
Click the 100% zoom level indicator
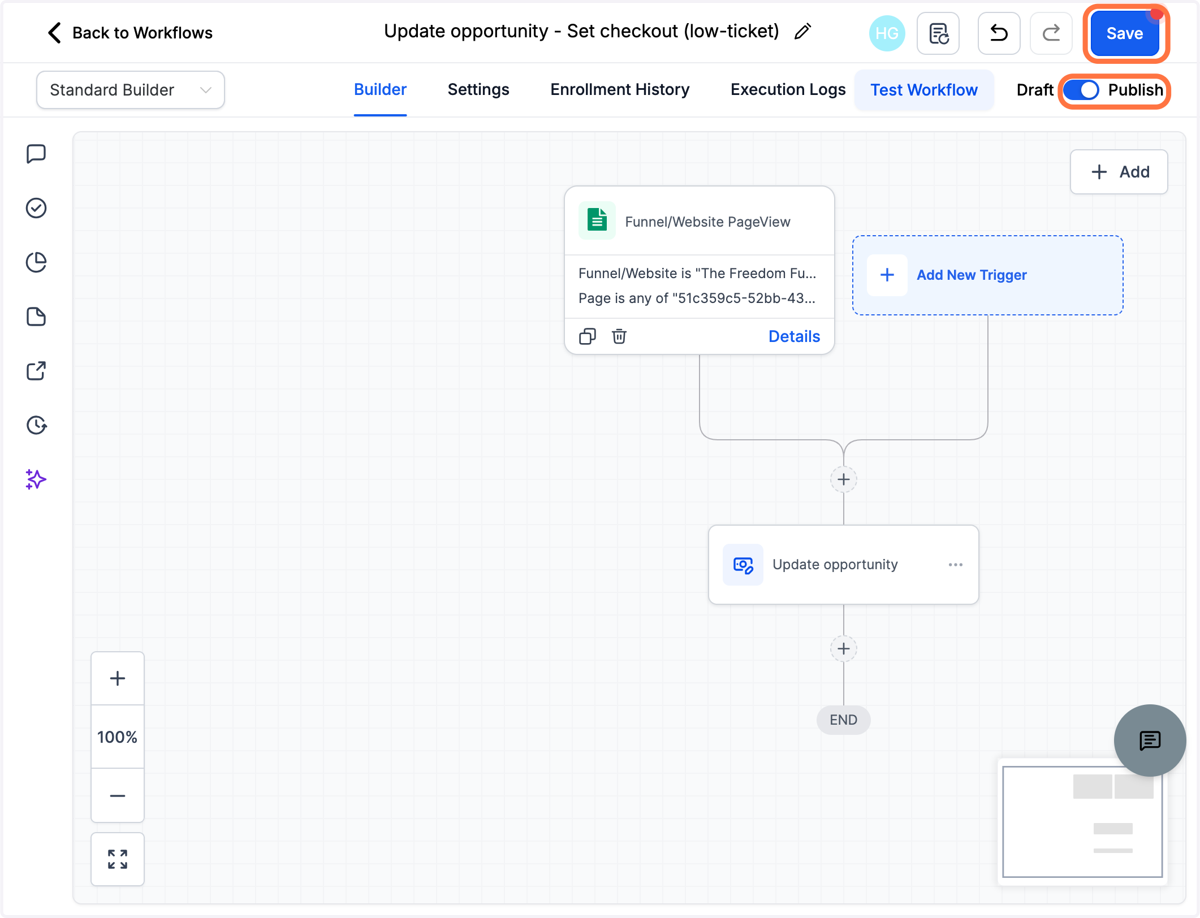[118, 737]
